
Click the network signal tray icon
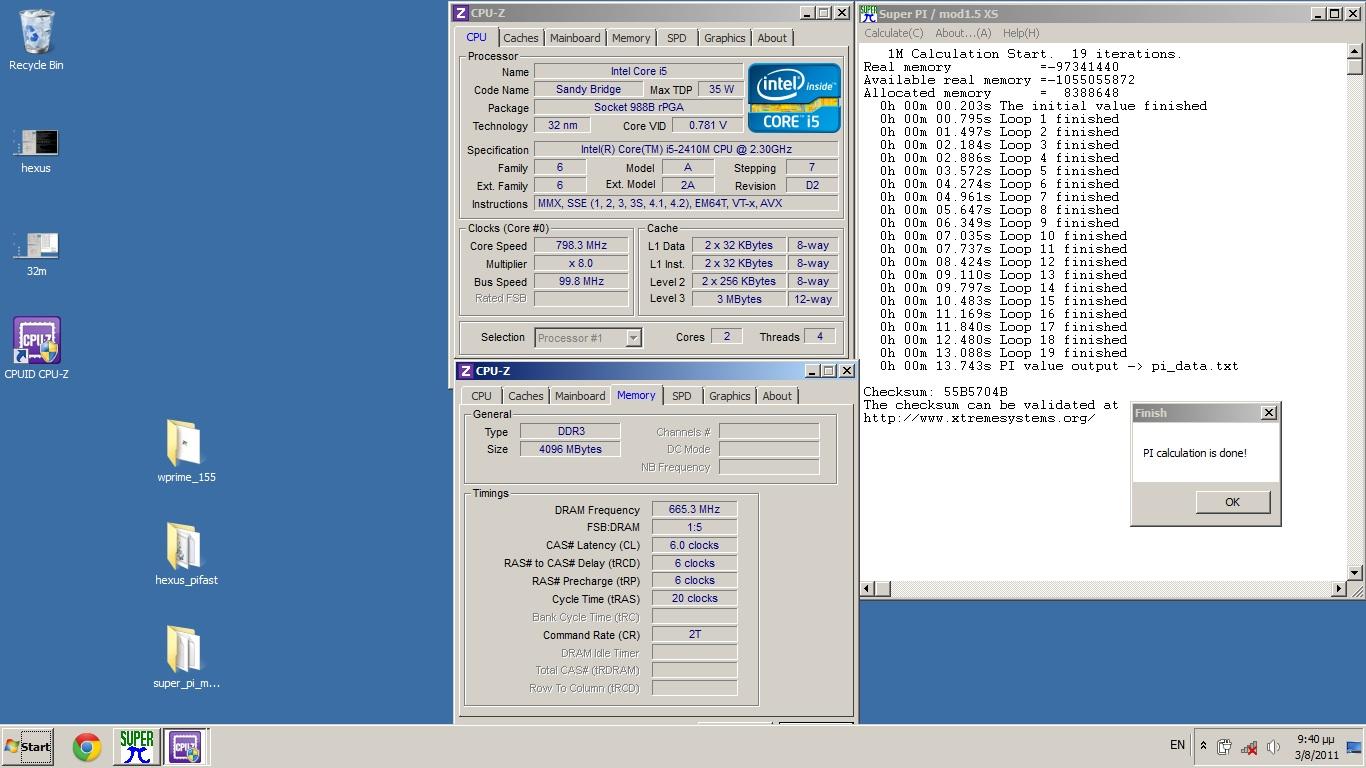(1249, 747)
